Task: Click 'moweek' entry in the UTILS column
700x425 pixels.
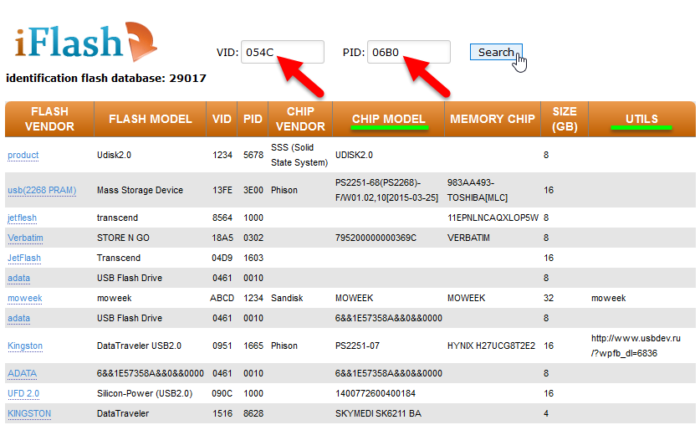Action: point(608,298)
